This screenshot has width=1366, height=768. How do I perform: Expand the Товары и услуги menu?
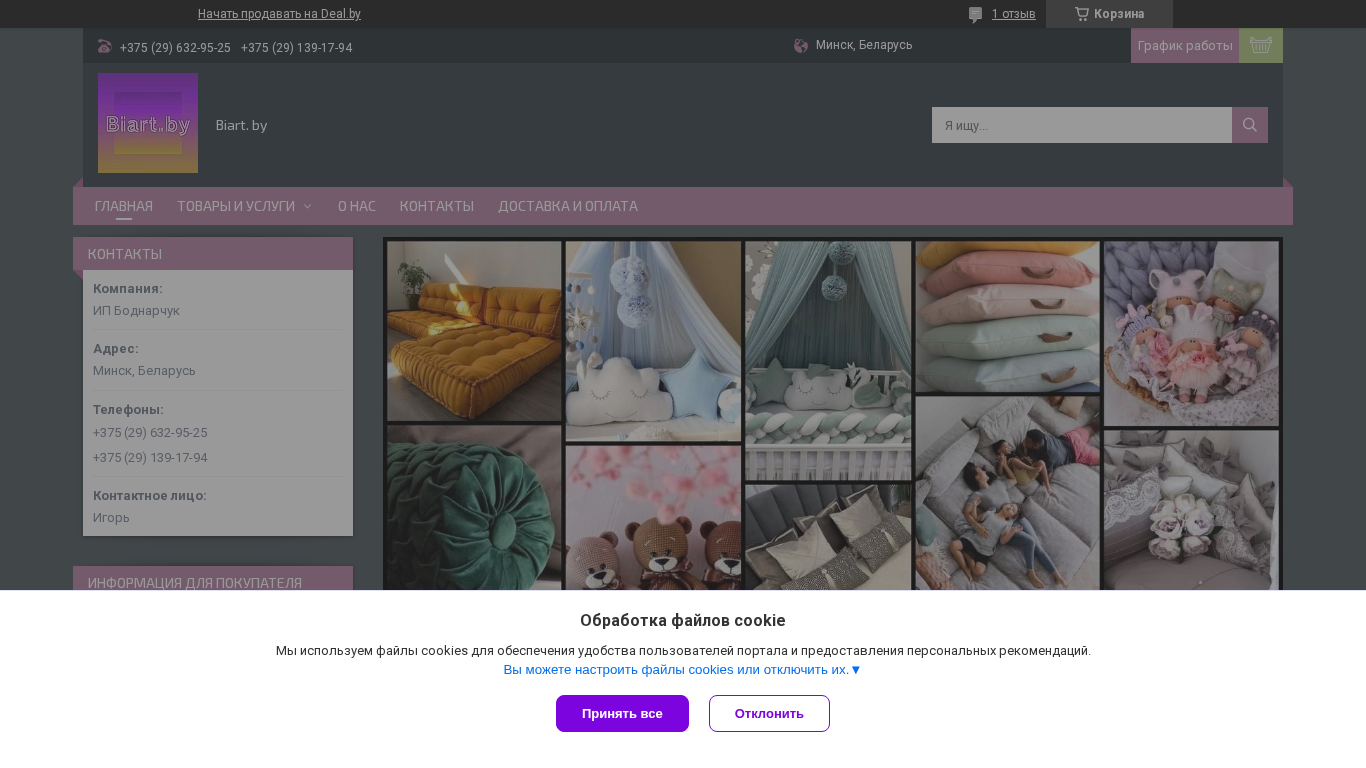[x=244, y=206]
